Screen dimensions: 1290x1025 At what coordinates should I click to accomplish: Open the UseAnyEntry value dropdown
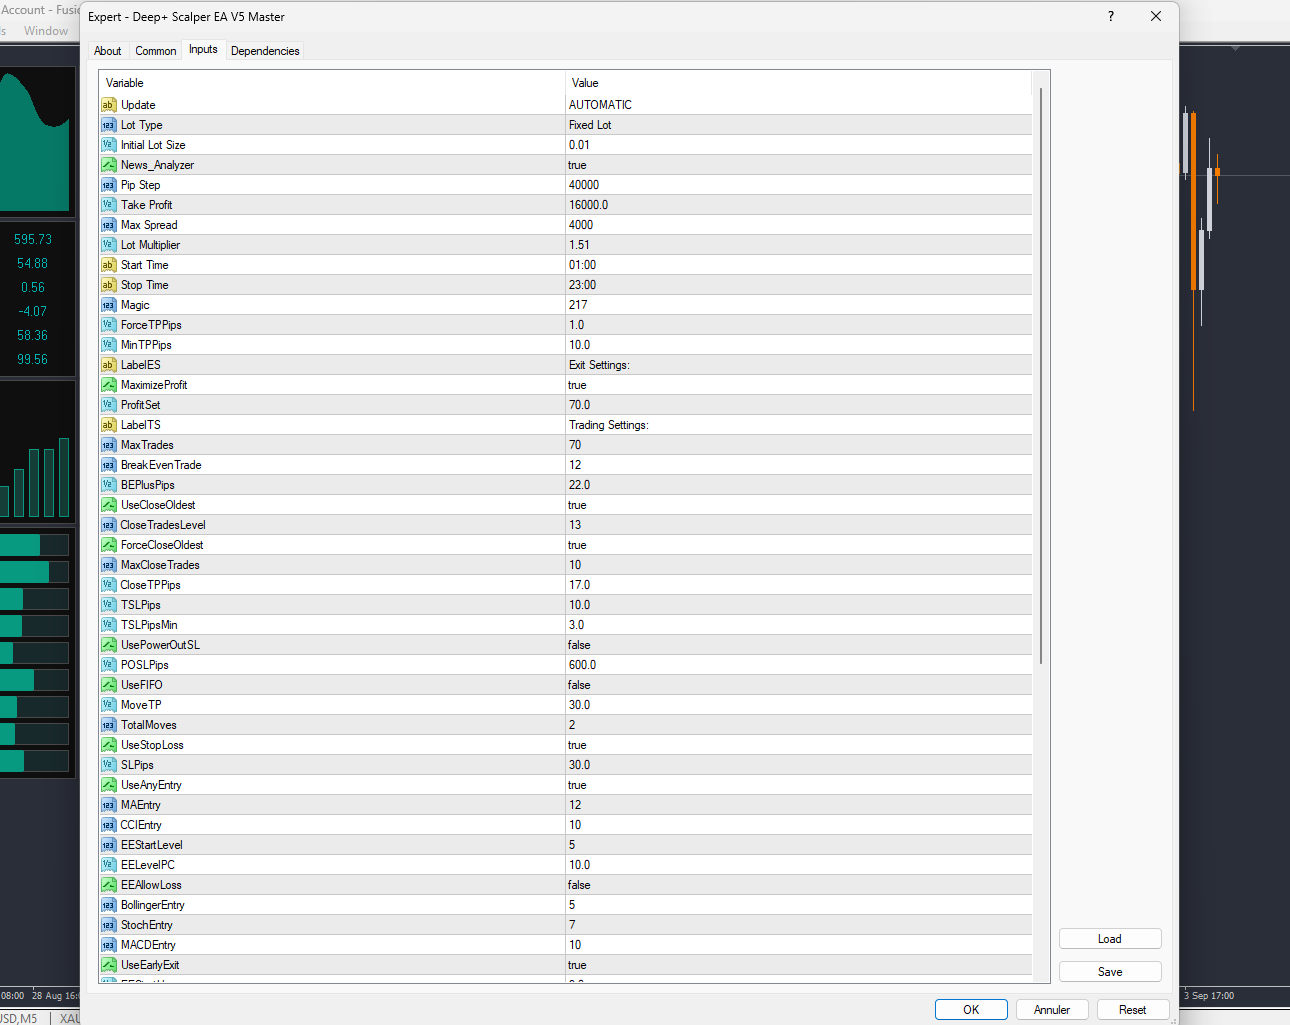pos(797,785)
